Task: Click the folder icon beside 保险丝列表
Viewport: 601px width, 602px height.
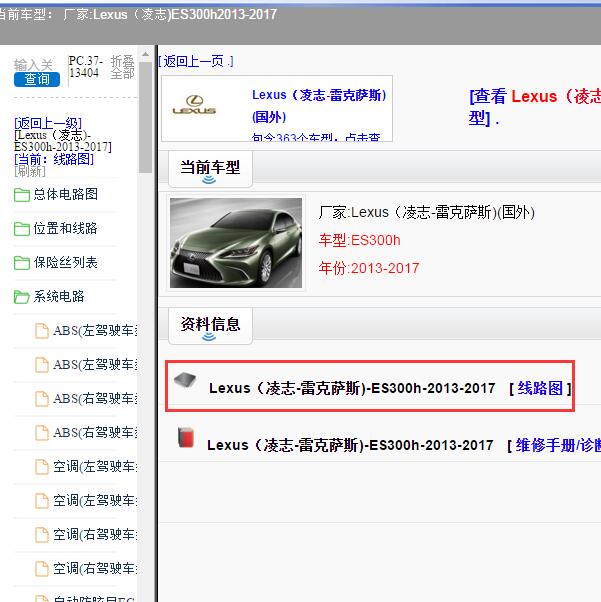Action: 22,263
